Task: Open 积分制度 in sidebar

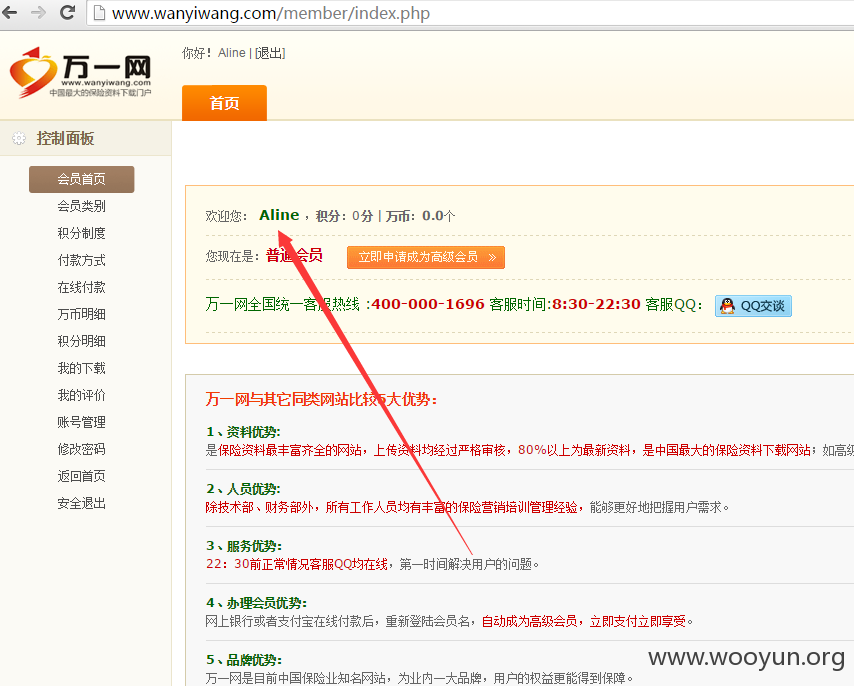Action: pos(82,233)
